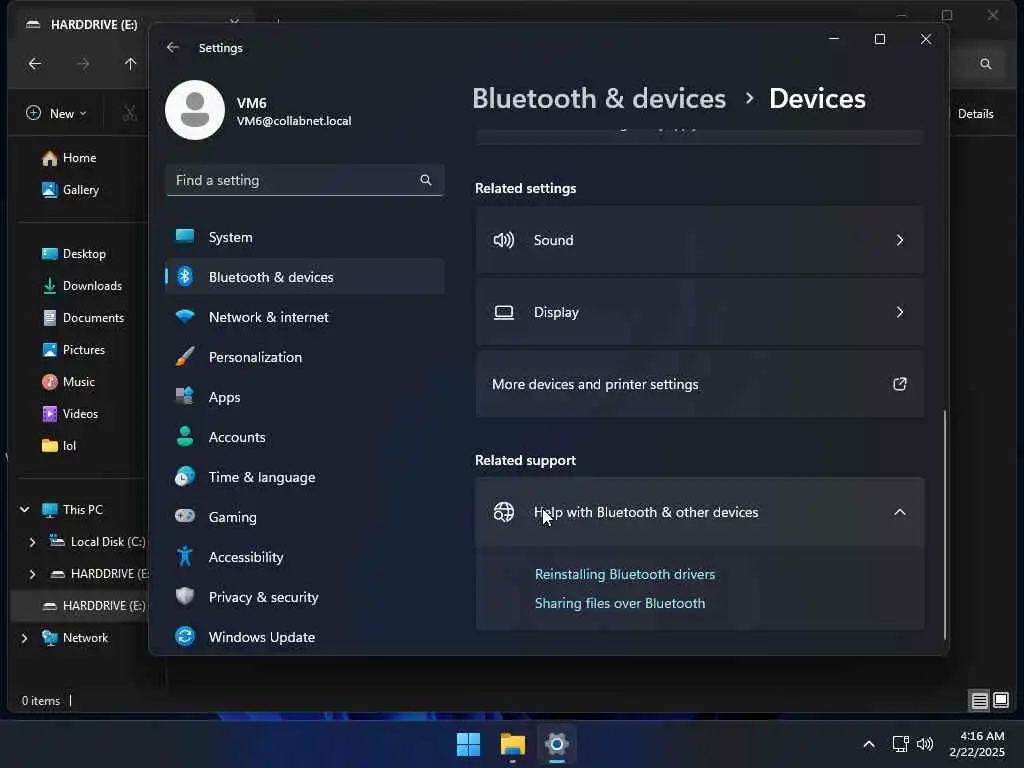
Task: Click into the Find a setting field
Action: click(305, 180)
